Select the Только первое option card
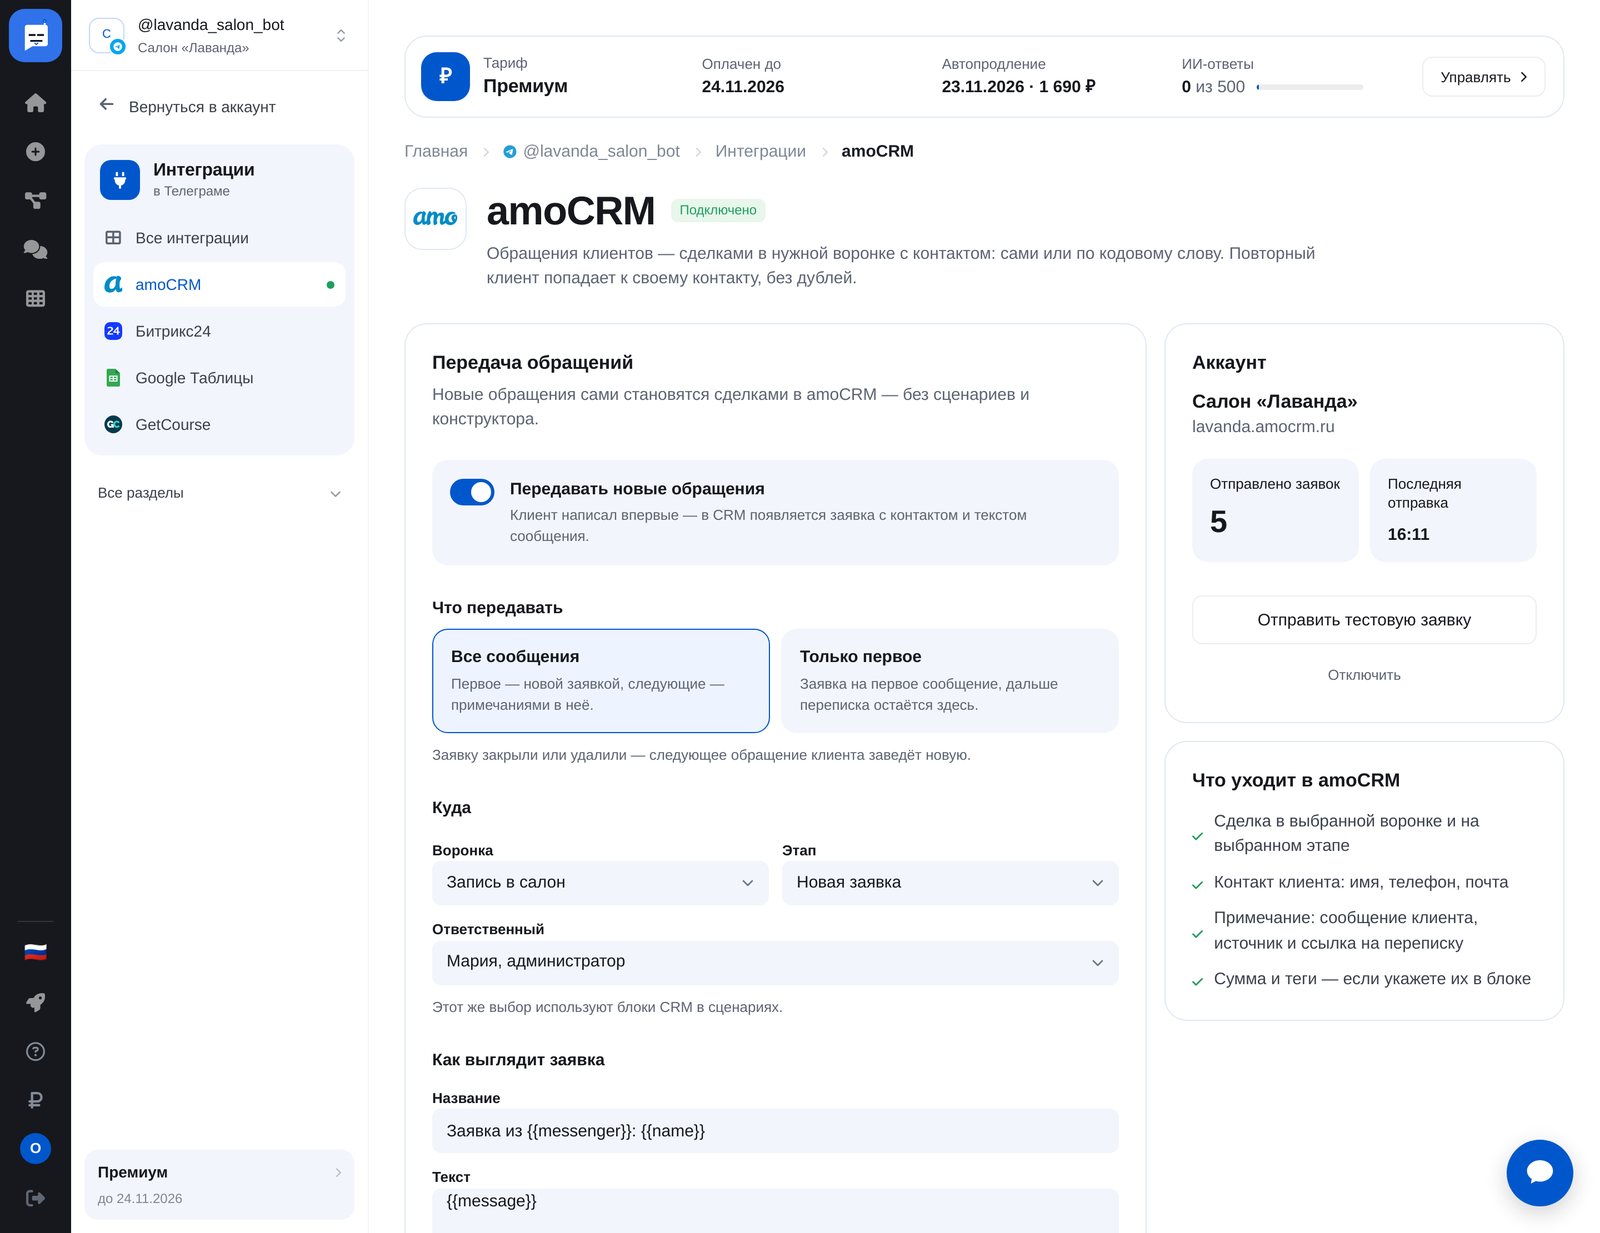The height and width of the screenshot is (1233, 1600). coord(950,680)
